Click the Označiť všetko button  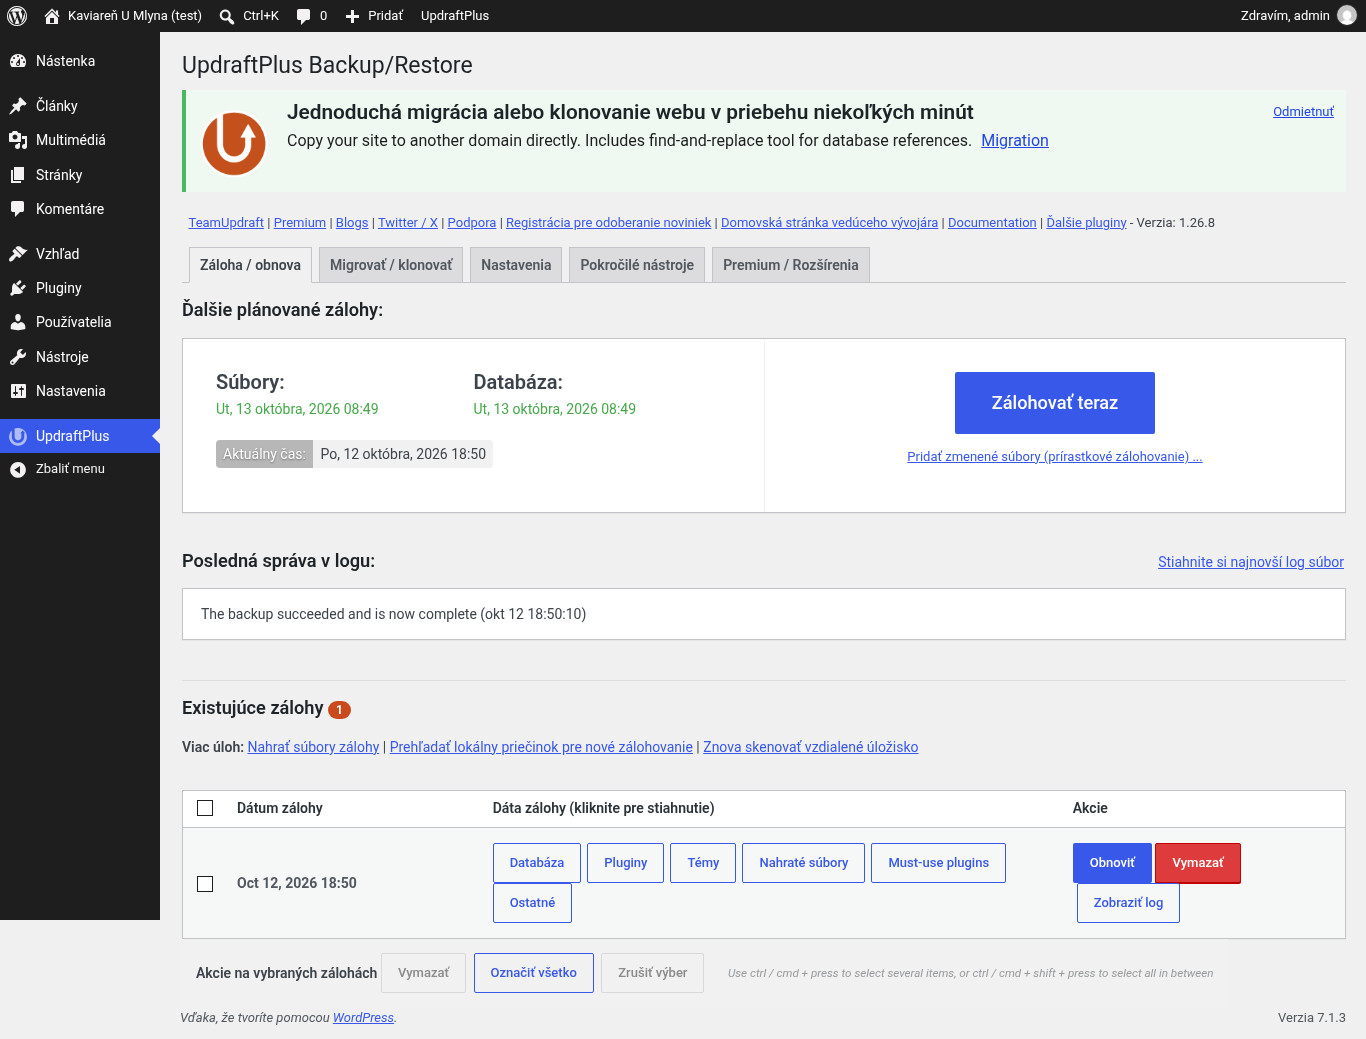click(x=534, y=973)
